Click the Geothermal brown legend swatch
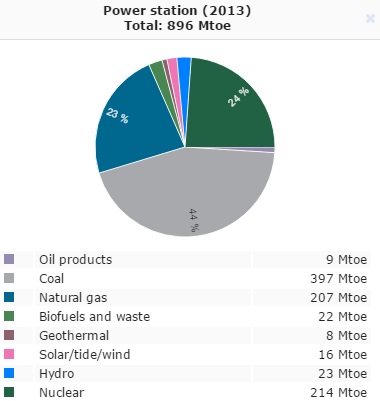 tap(9, 335)
